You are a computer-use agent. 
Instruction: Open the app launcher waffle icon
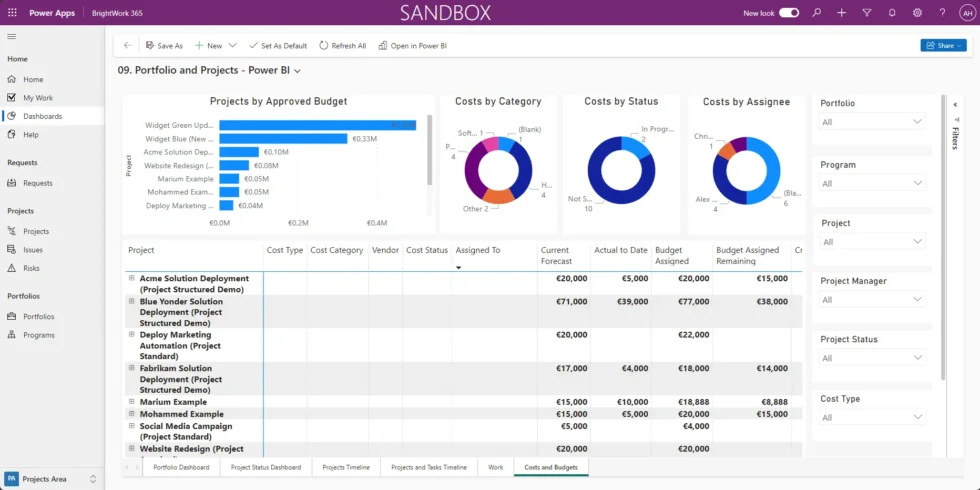click(x=11, y=13)
